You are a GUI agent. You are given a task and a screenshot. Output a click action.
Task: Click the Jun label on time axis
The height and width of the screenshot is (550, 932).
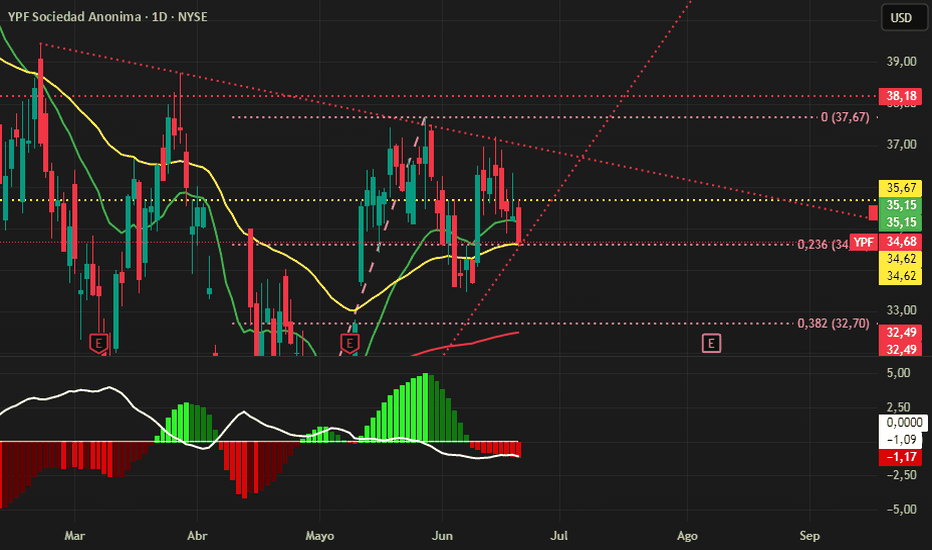(442, 536)
